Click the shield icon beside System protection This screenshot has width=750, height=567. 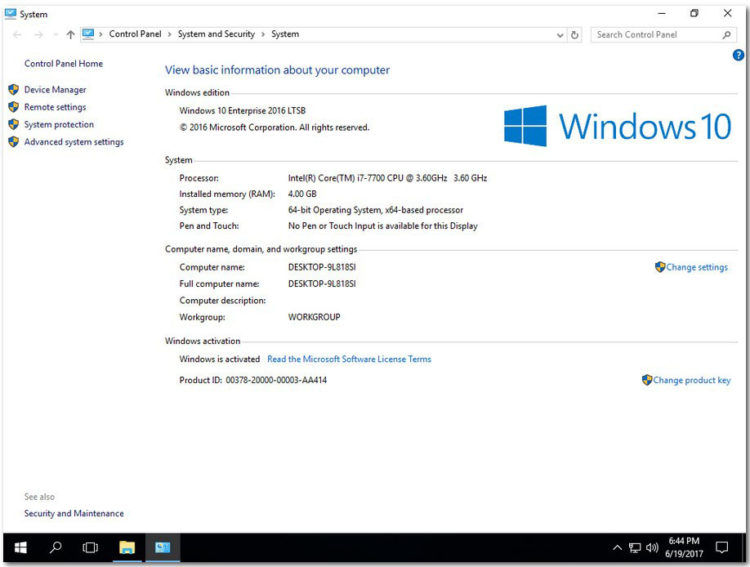click(x=13, y=124)
